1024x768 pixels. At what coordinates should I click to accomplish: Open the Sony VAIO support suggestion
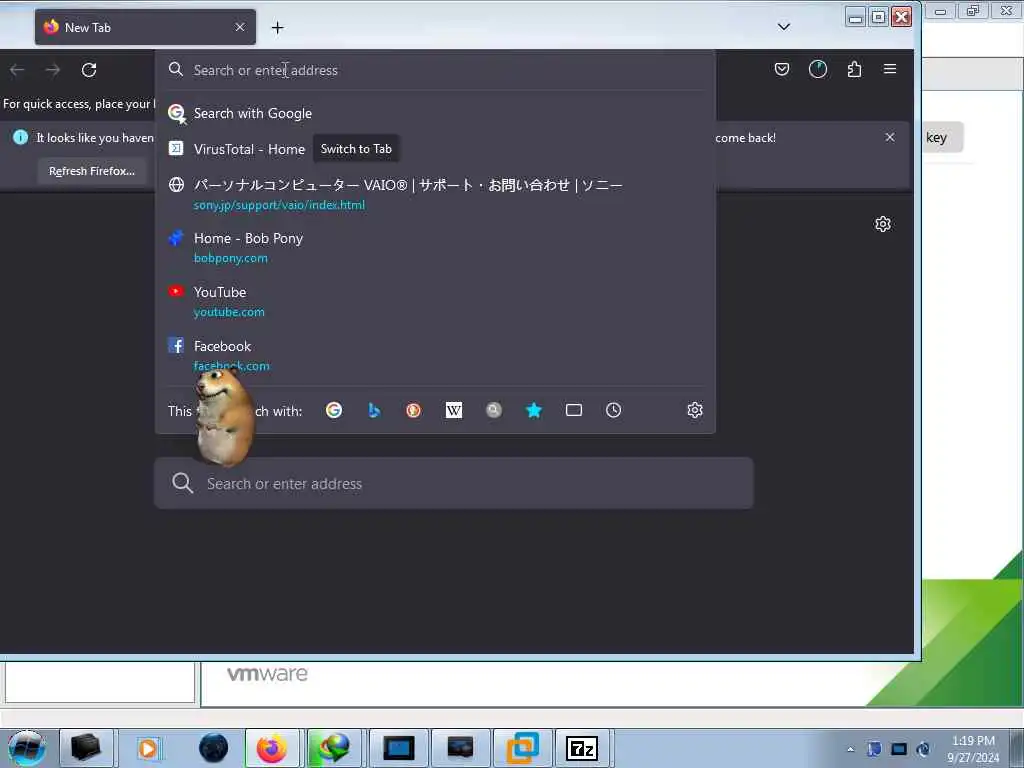[x=435, y=195]
